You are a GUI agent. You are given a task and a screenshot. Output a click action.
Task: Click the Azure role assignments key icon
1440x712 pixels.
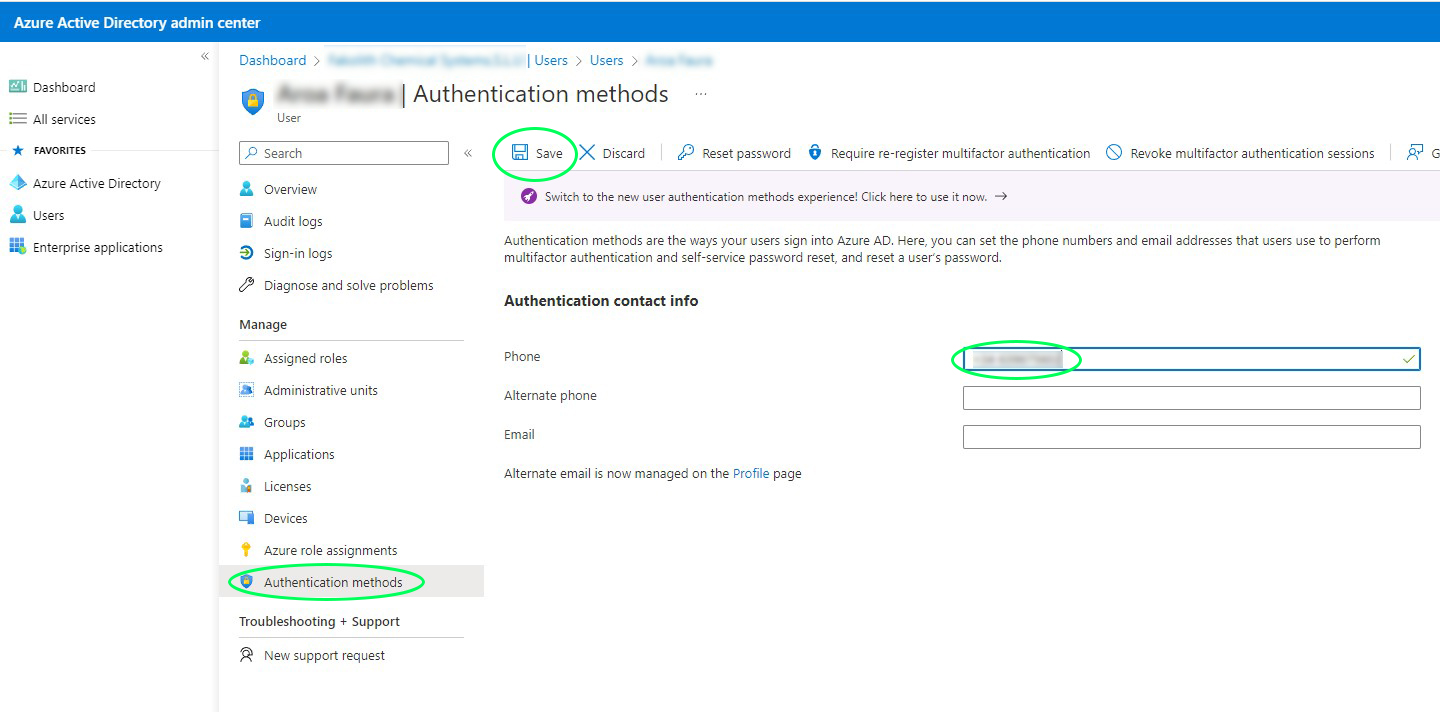click(x=247, y=550)
